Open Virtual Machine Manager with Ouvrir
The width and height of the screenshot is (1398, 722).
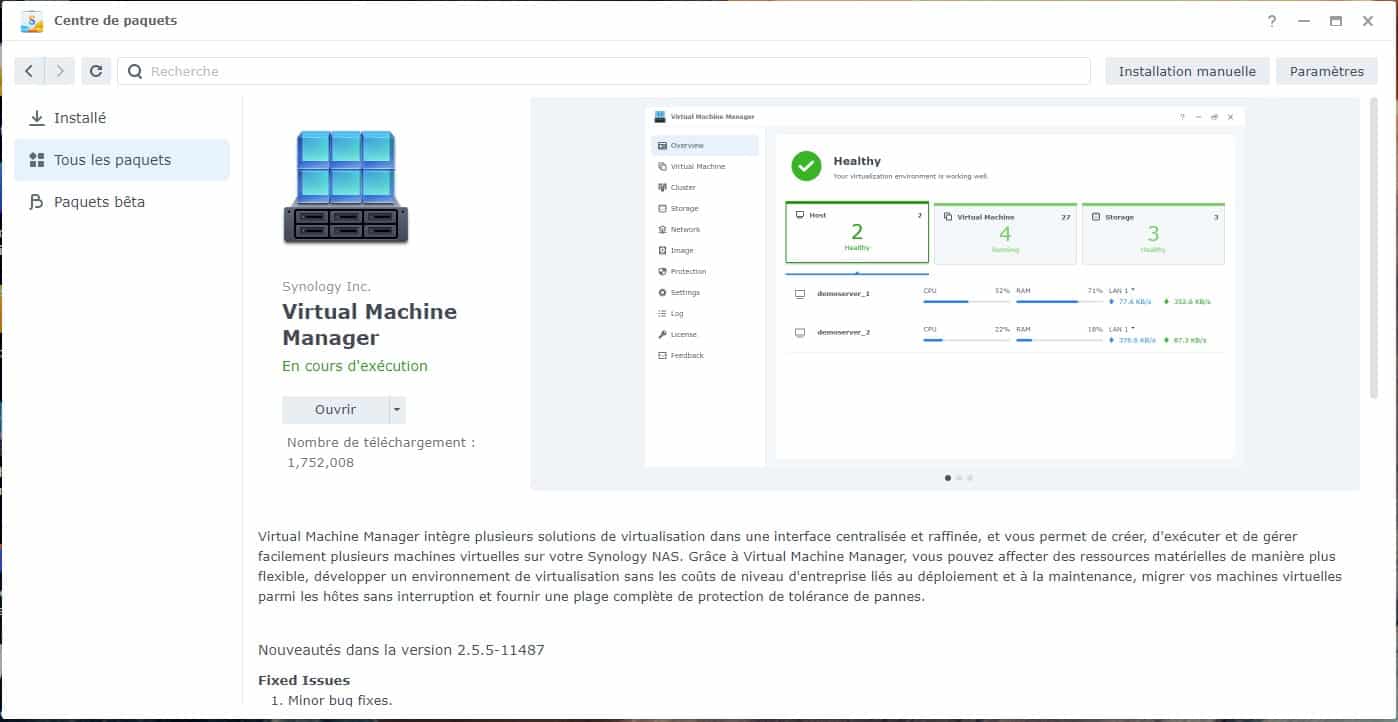[x=335, y=410]
